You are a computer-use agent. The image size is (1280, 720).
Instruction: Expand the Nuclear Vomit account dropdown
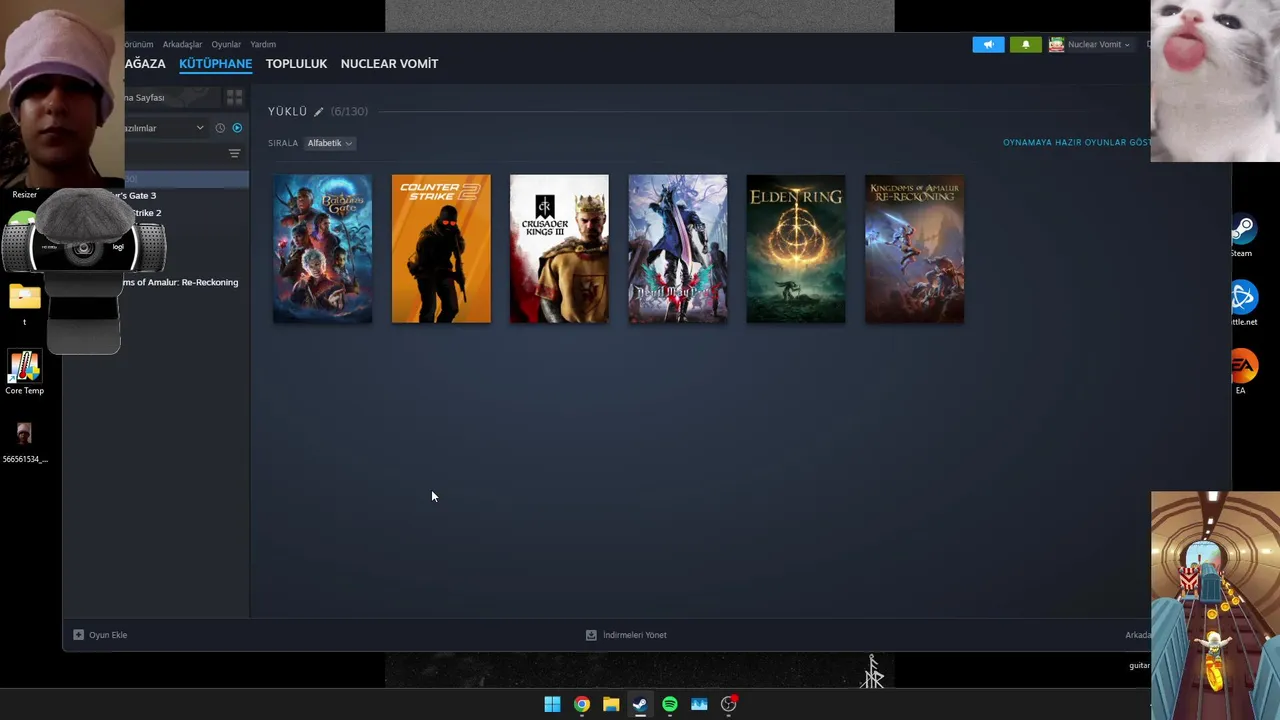(x=1099, y=44)
